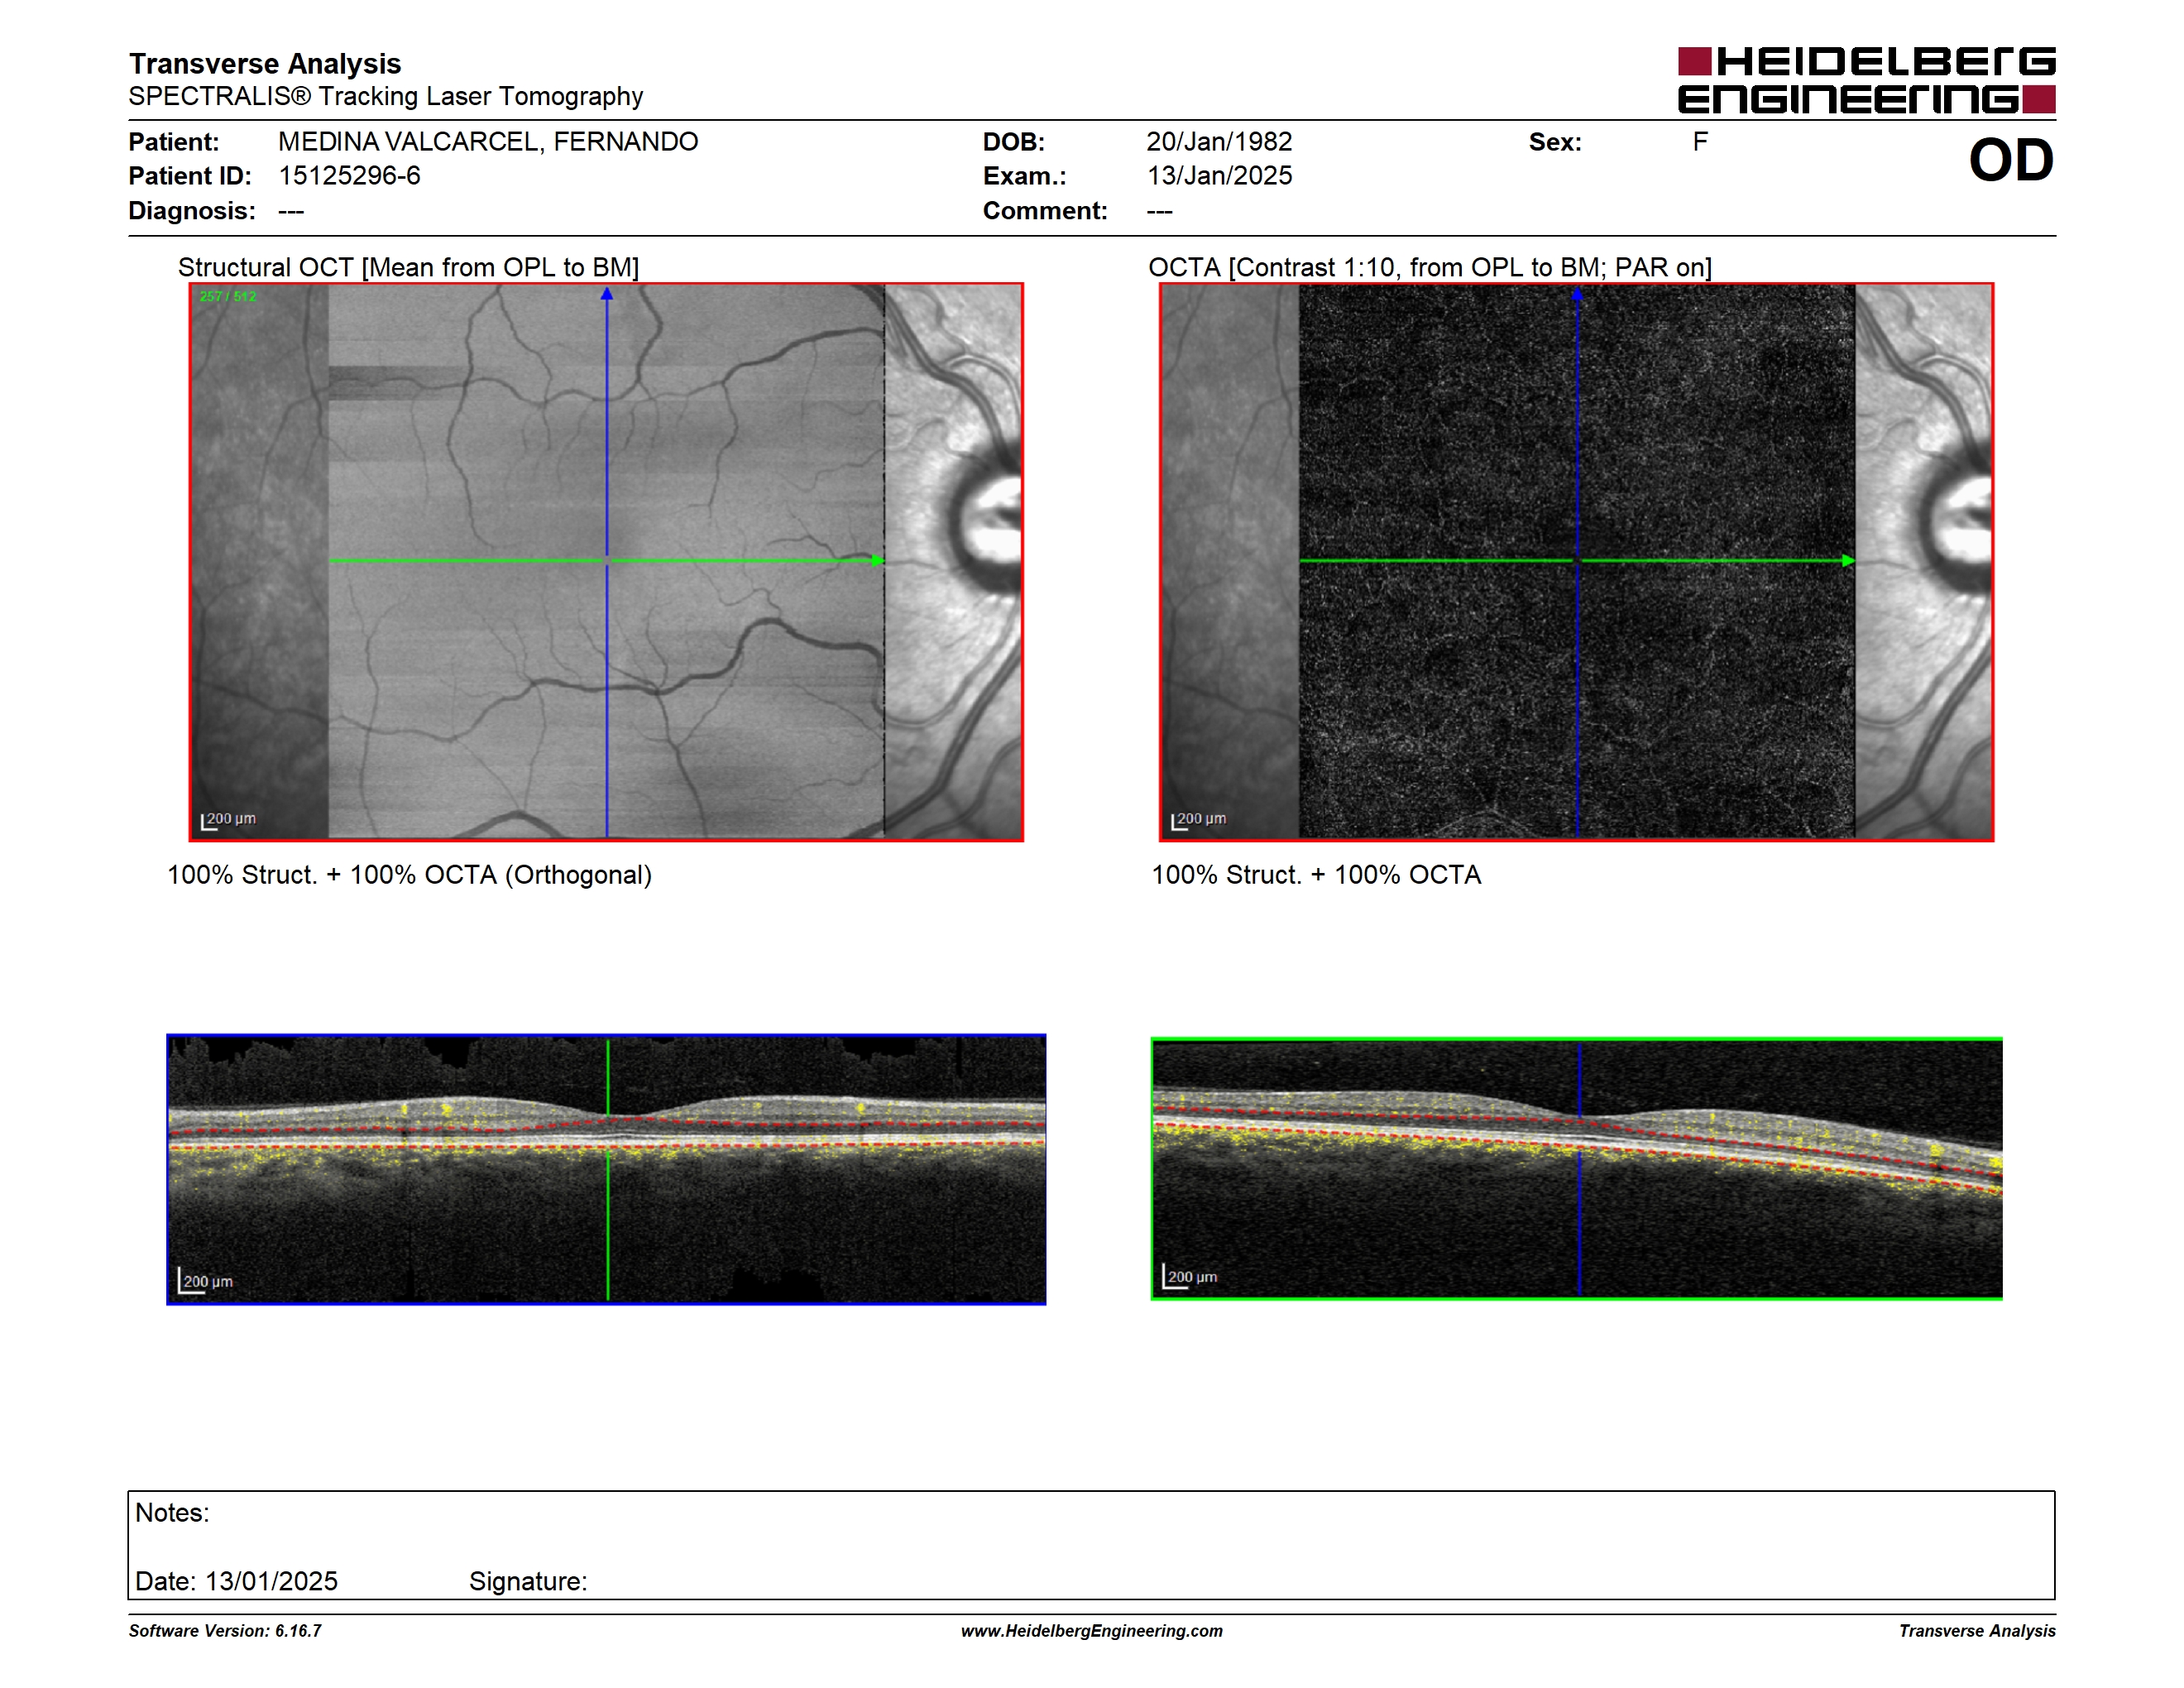This screenshot has width=2184, height=1688.
Task: Open the OCTA en-face image
Action: 1576,562
